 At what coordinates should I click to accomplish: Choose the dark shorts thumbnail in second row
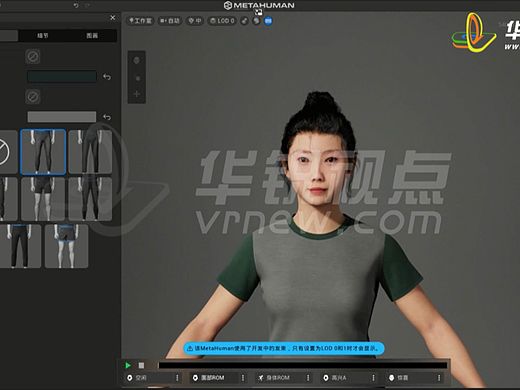click(43, 199)
